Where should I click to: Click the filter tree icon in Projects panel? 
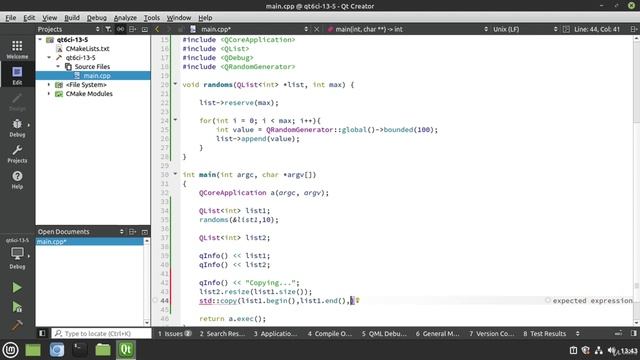click(x=108, y=29)
